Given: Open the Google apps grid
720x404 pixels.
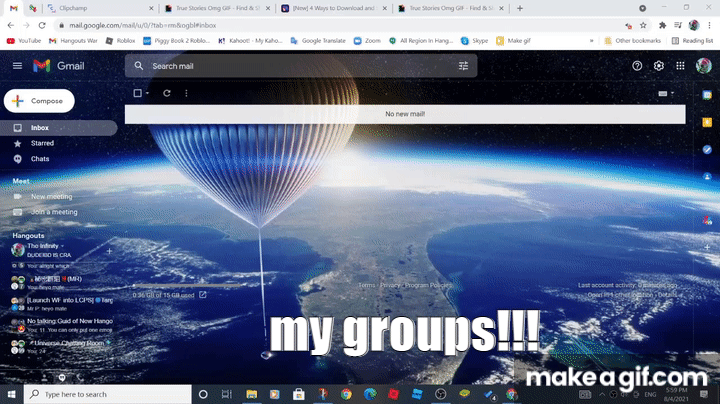Looking at the screenshot, I should (681, 66).
